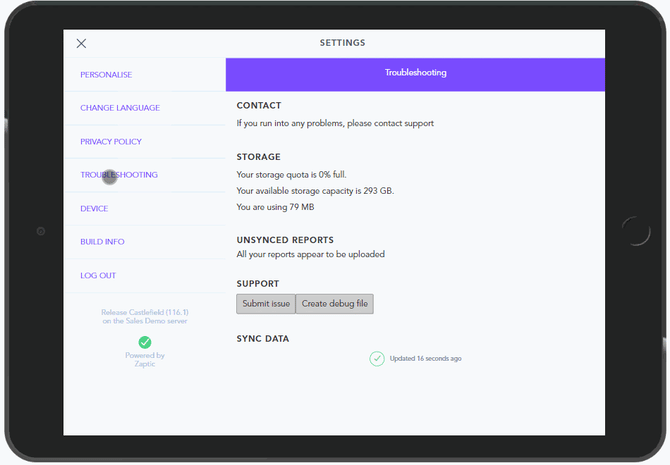Click the Submit issue button
This screenshot has width=670, height=465.
[266, 304]
